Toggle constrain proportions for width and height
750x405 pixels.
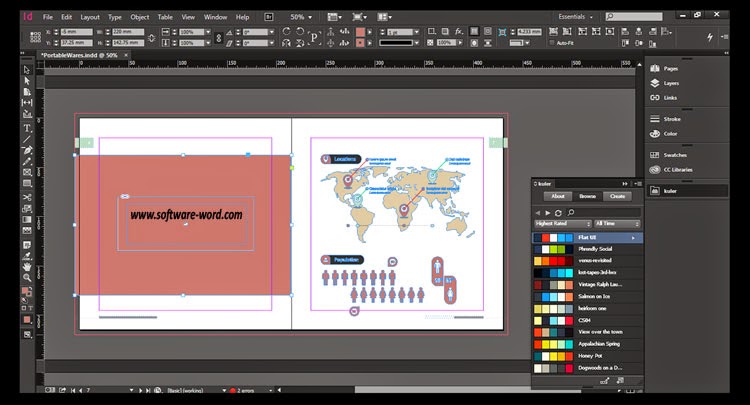[x=152, y=37]
